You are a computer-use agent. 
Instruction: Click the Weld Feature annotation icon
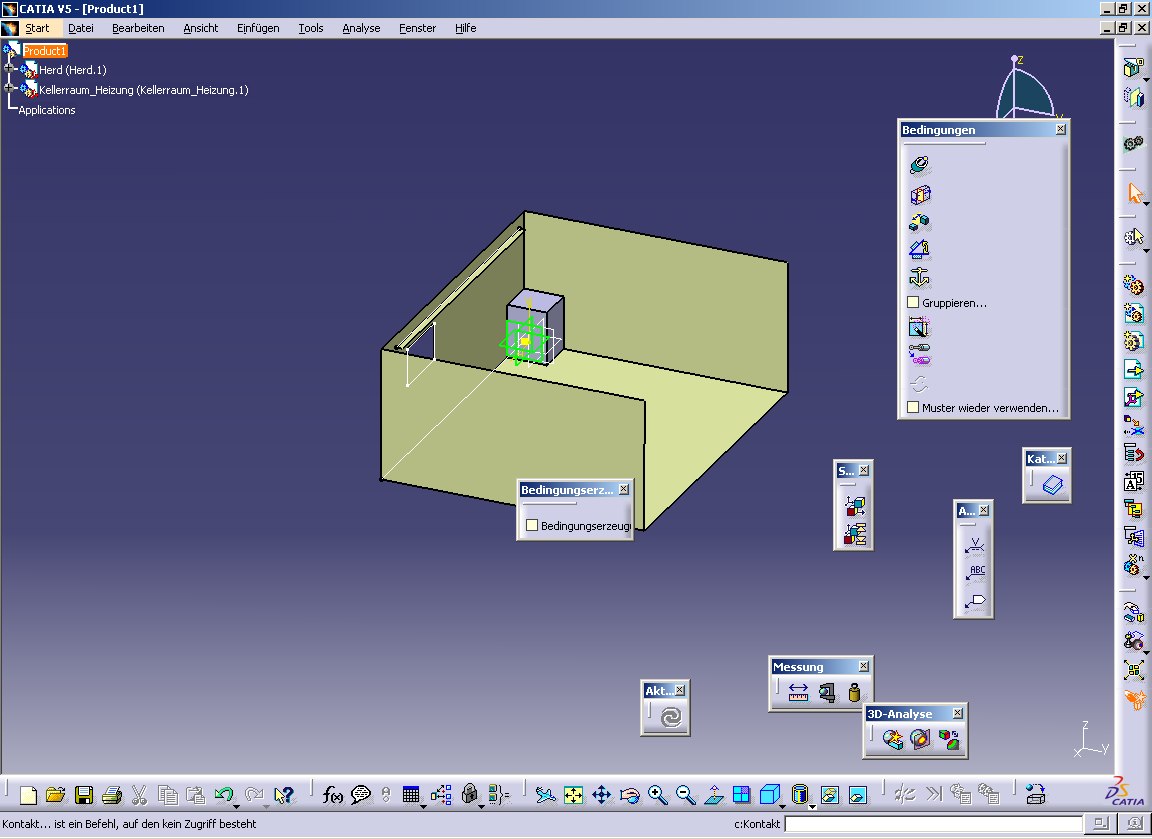coord(974,544)
